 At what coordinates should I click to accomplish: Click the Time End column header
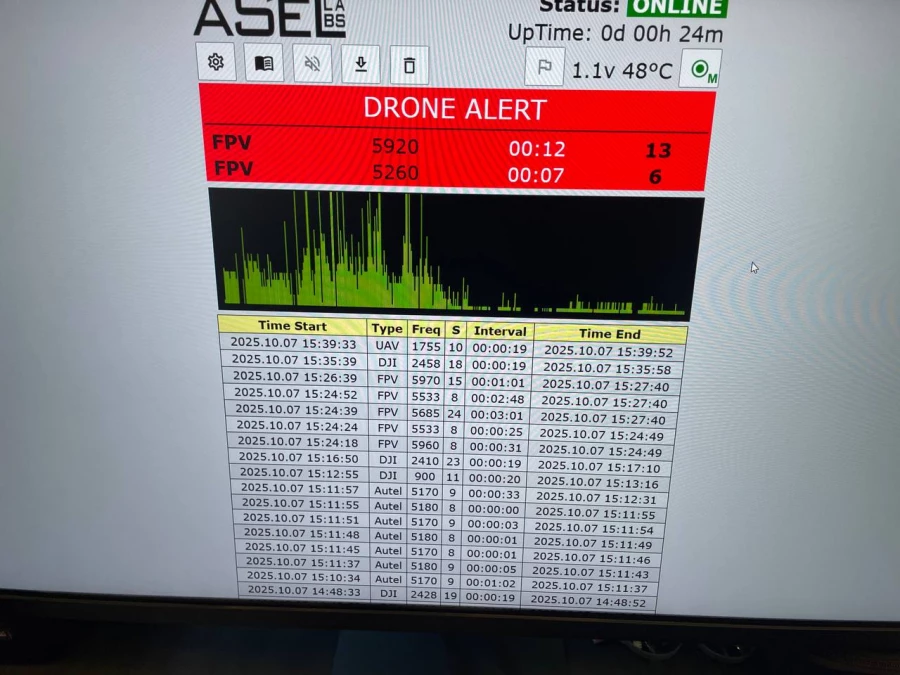[x=610, y=334]
